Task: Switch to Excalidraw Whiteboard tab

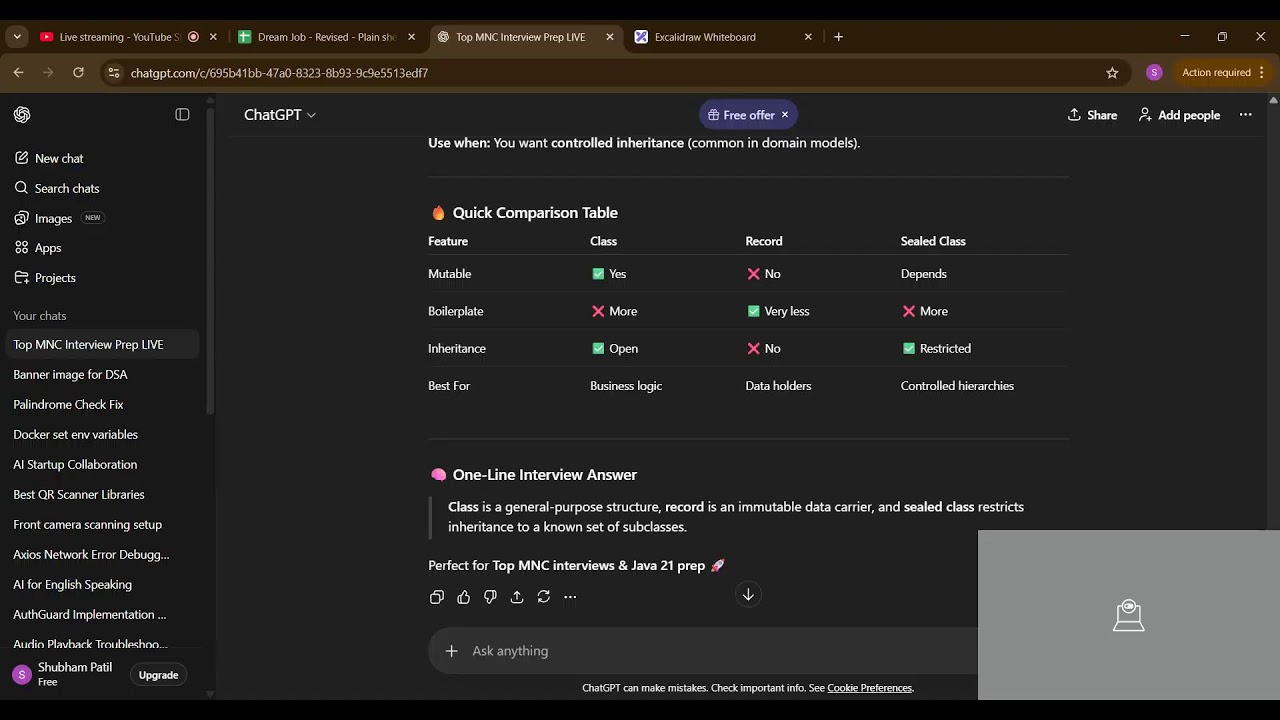Action: (x=705, y=37)
